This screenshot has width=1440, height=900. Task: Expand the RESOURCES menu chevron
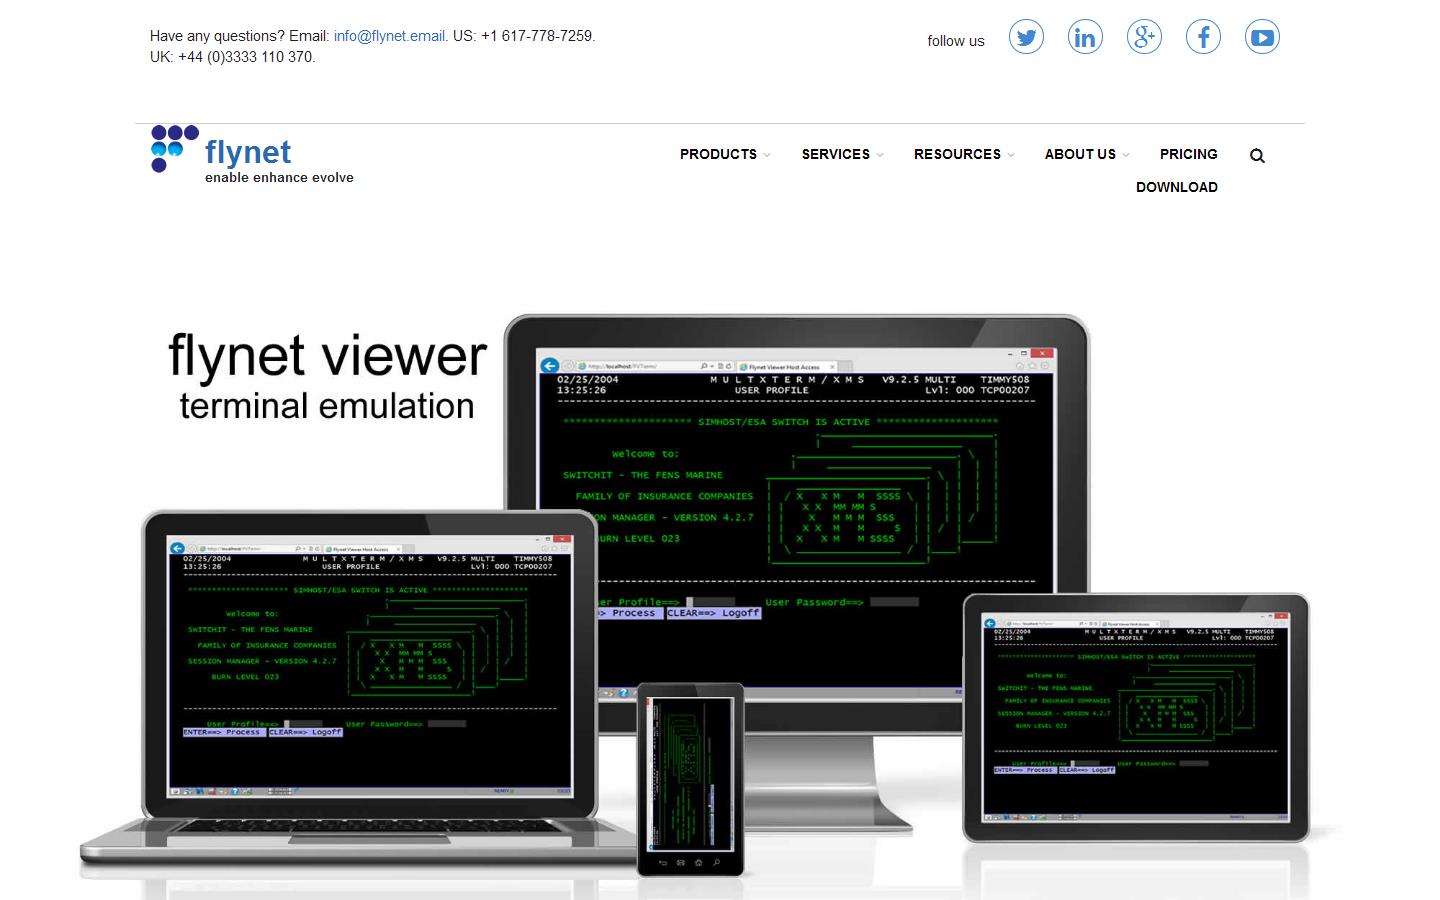pyautogui.click(x=1011, y=155)
